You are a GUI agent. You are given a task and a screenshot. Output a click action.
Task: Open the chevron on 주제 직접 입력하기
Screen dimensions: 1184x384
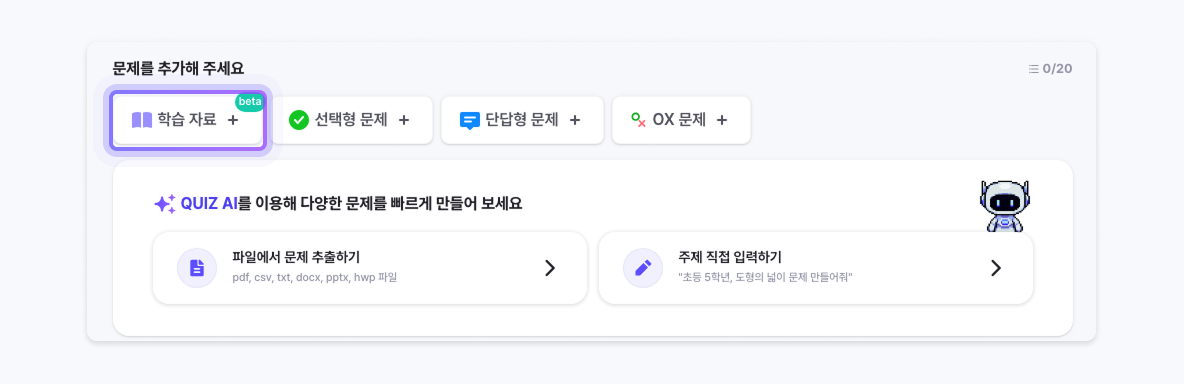(x=996, y=268)
